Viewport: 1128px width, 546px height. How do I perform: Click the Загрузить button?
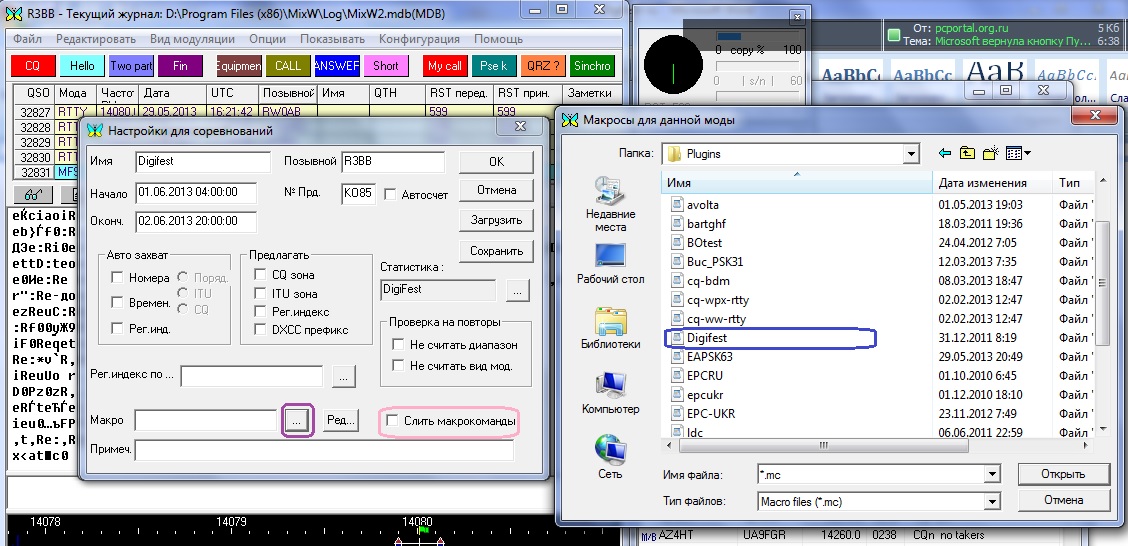pos(496,220)
